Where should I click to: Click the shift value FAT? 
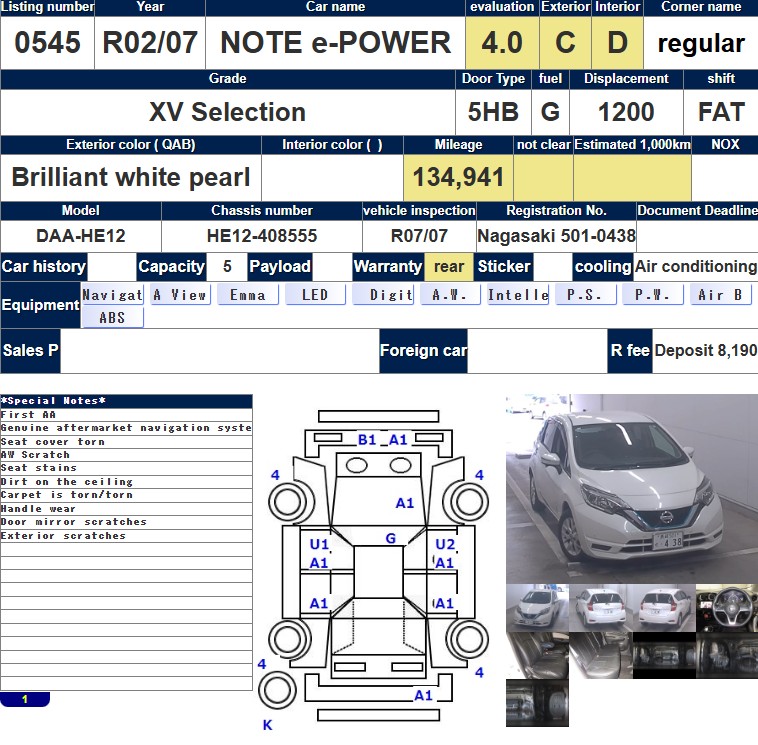point(721,112)
